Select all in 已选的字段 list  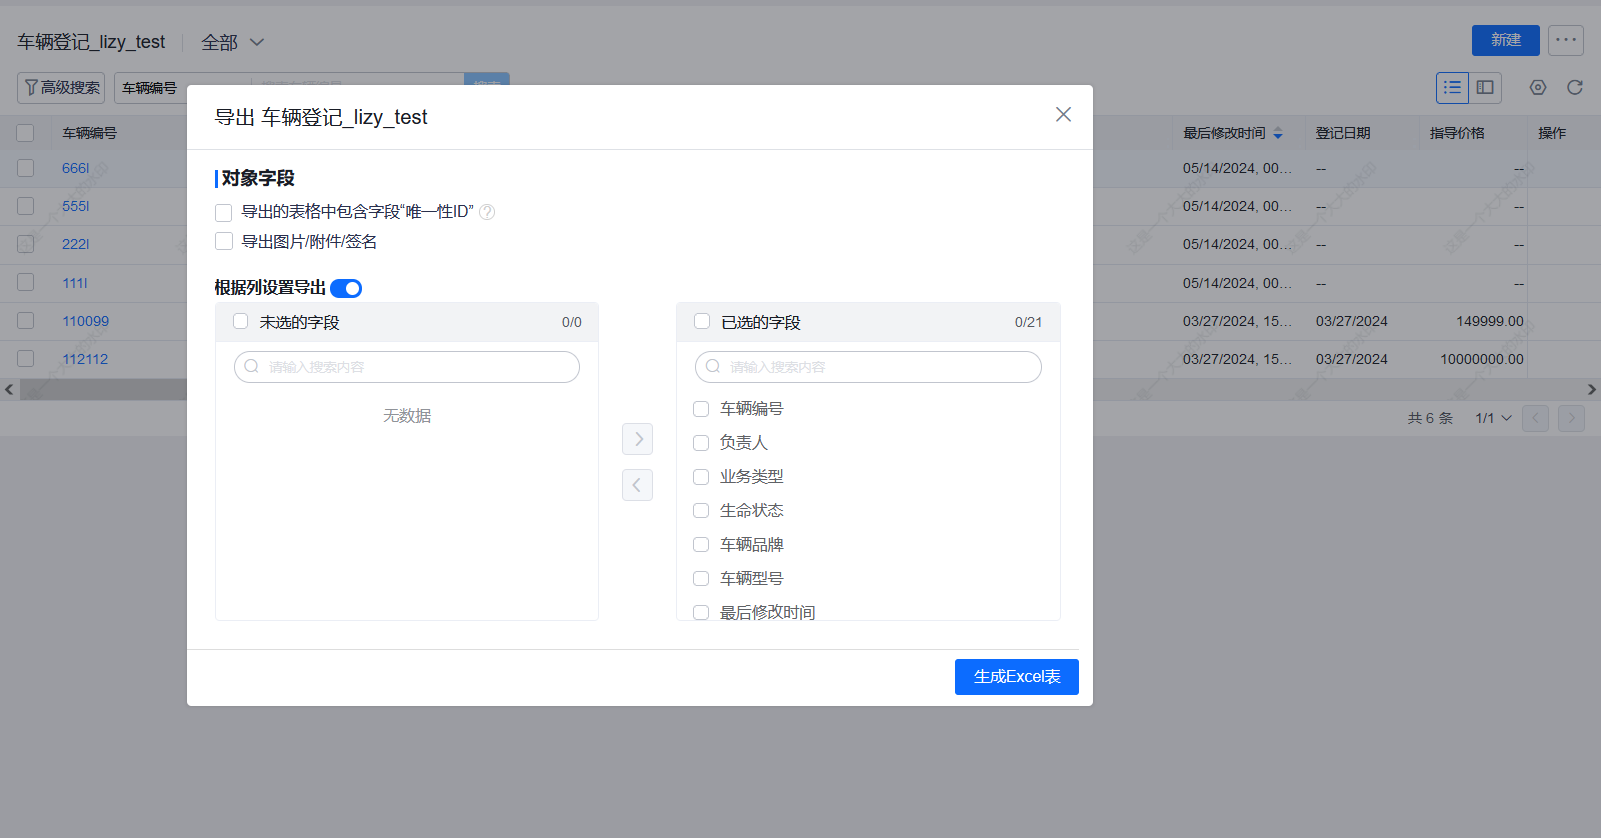pyautogui.click(x=702, y=321)
